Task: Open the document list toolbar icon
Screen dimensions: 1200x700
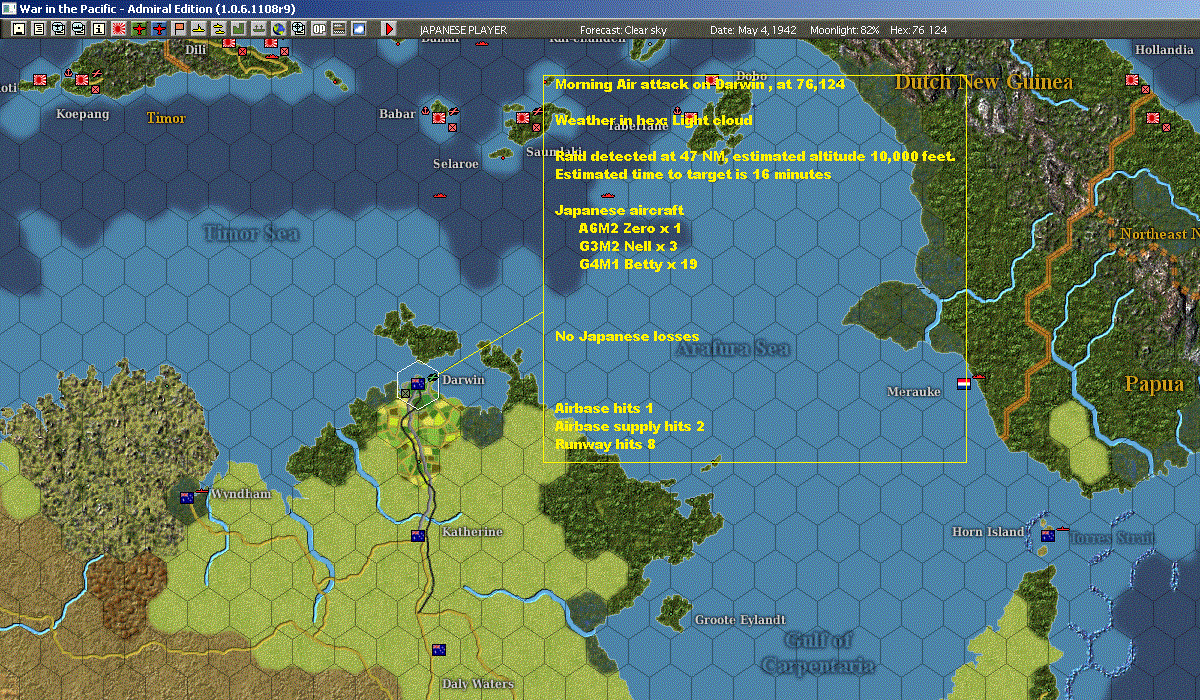Action: (x=39, y=29)
